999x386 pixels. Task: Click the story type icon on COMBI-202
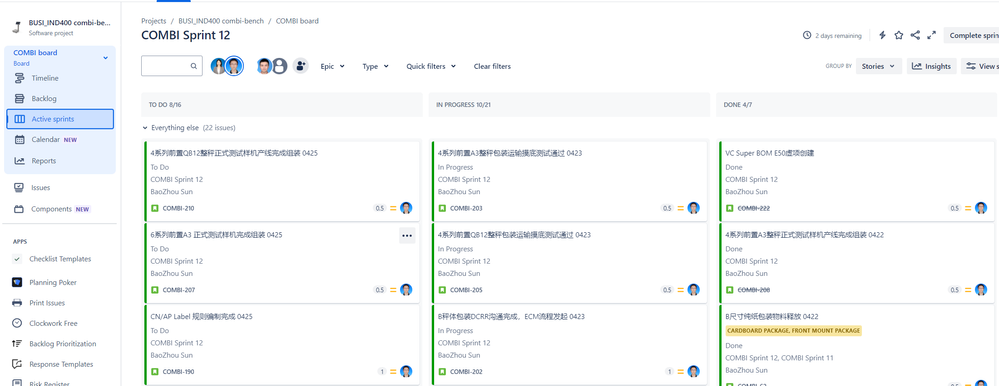(442, 371)
